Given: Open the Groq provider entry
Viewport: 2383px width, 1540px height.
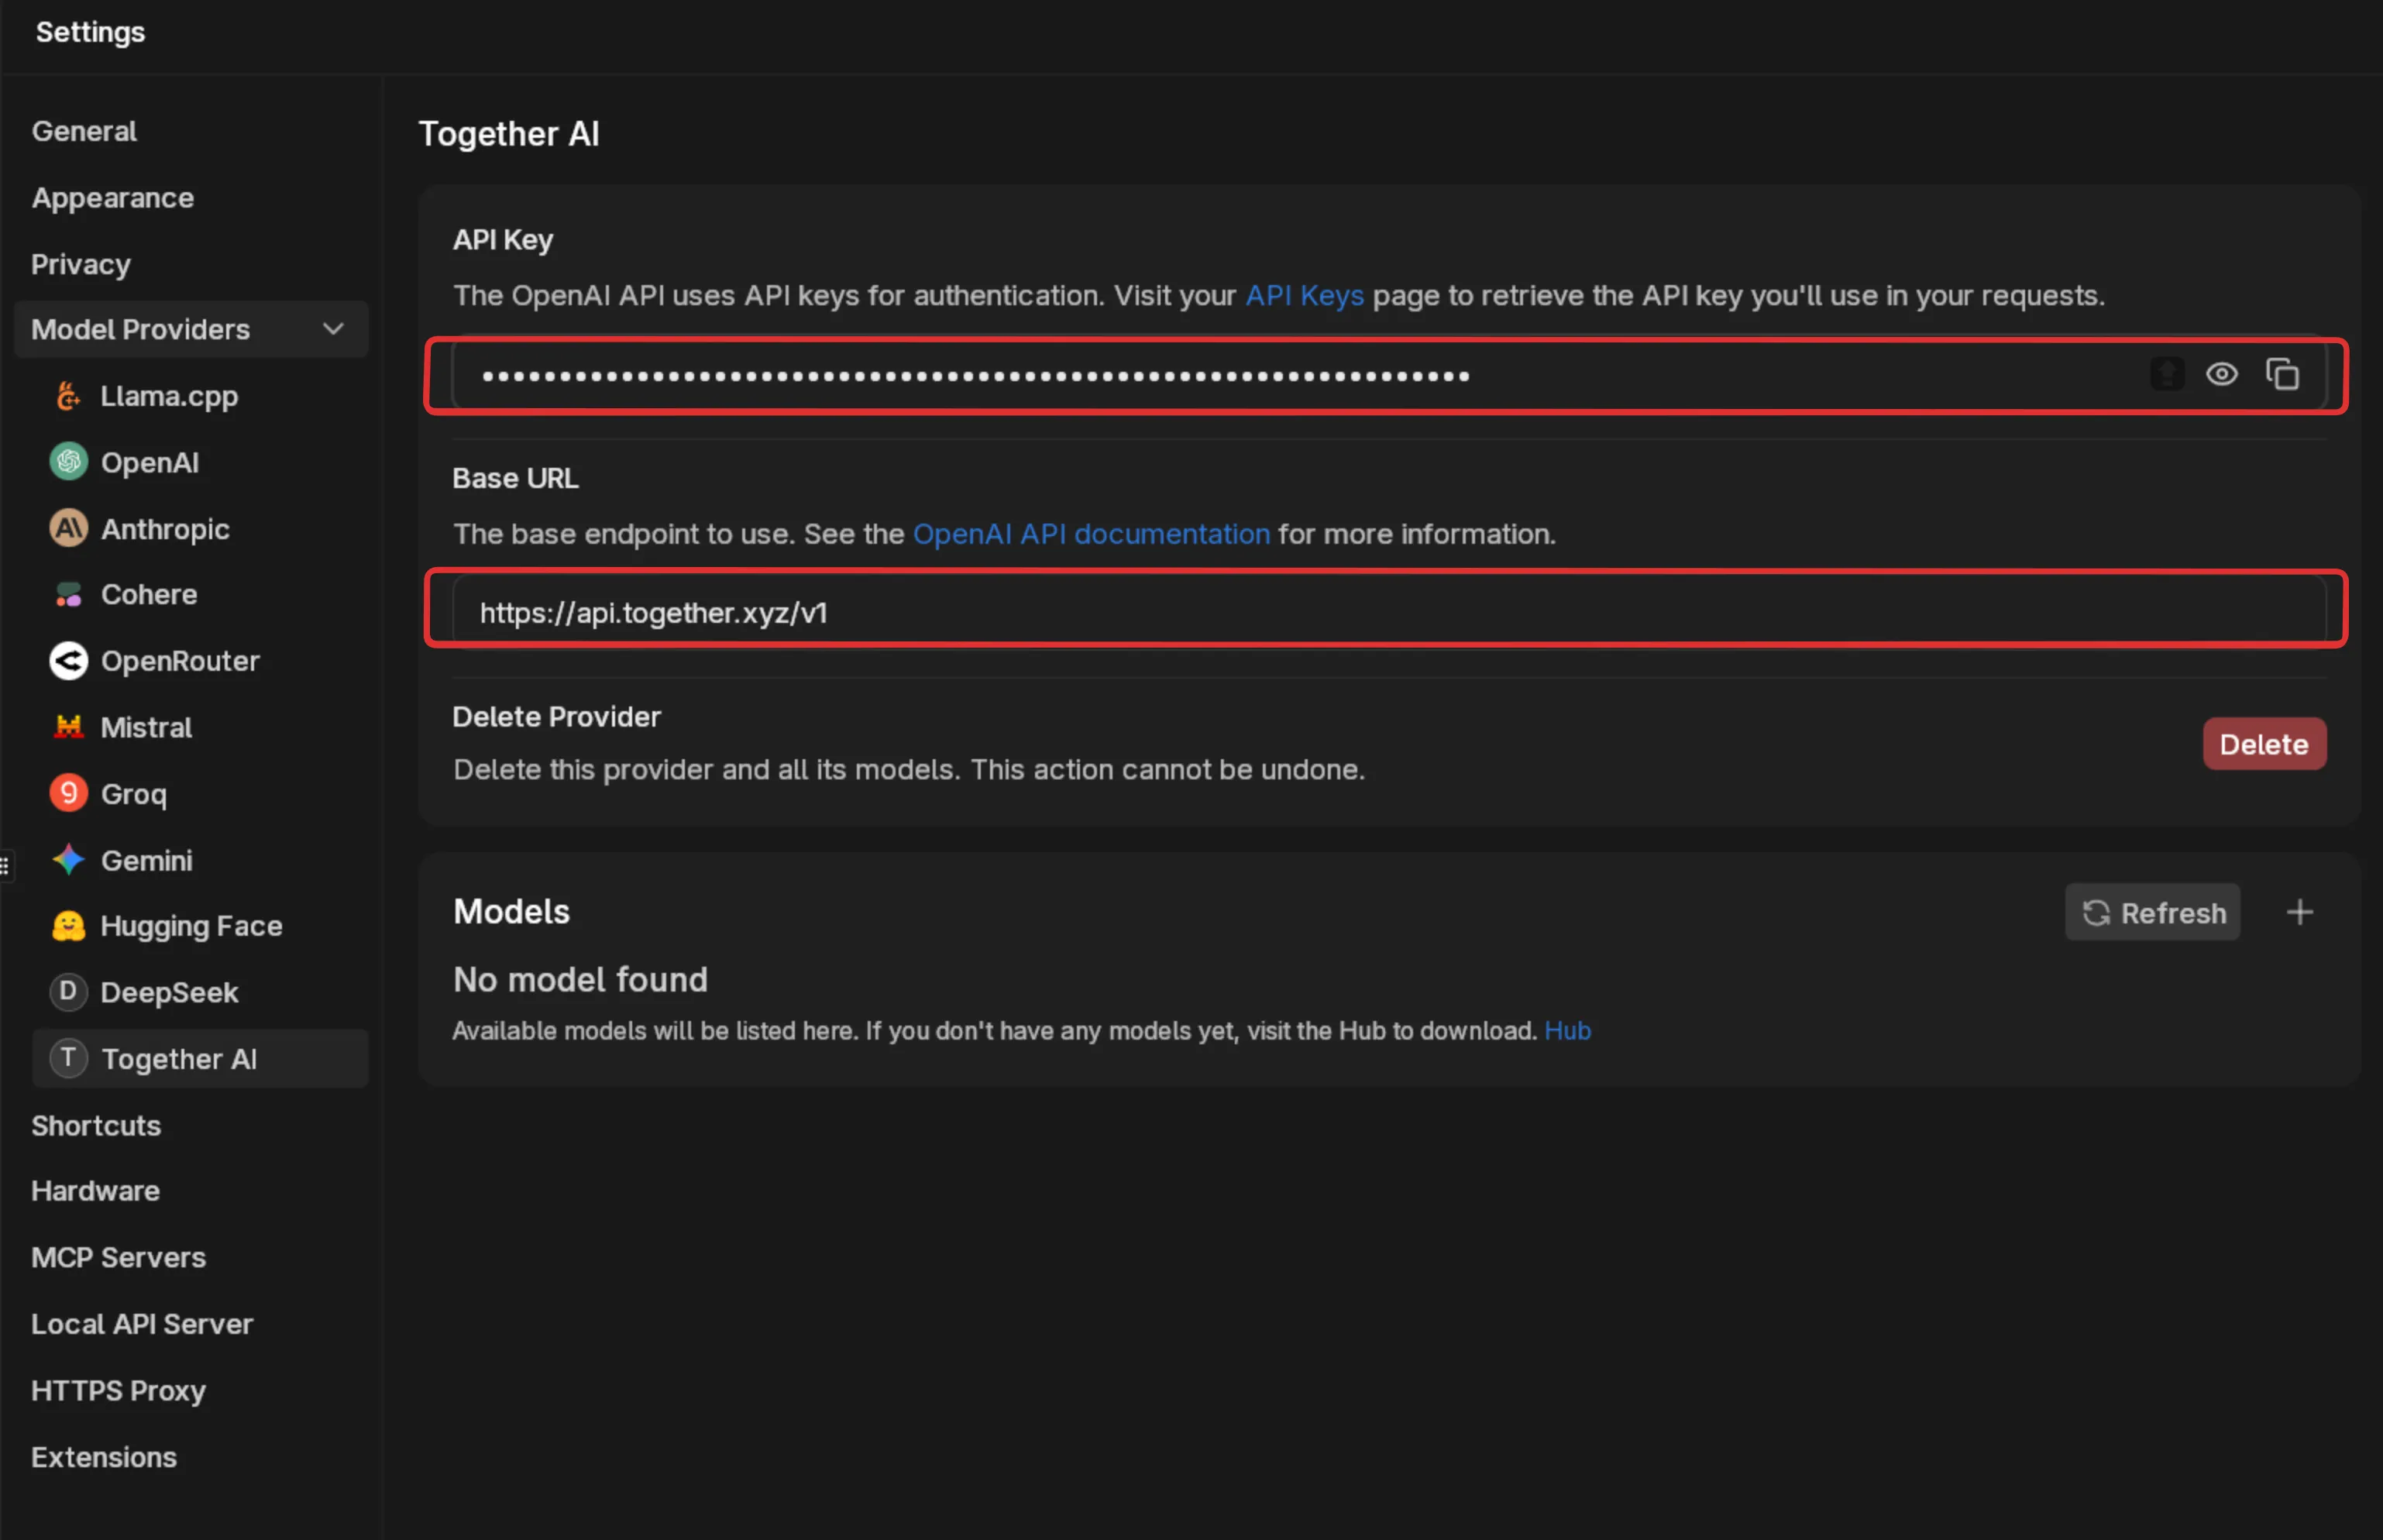Looking at the screenshot, I should pyautogui.click(x=133, y=794).
